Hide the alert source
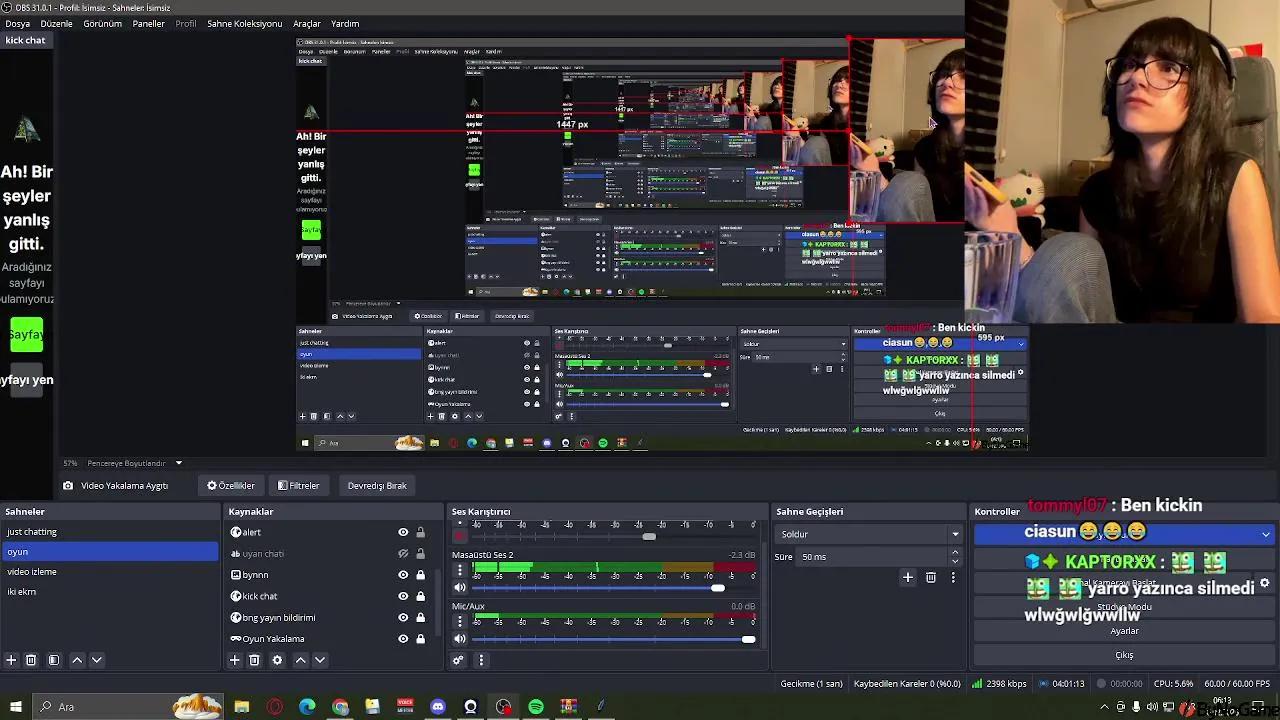The width and height of the screenshot is (1280, 720). pos(403,532)
